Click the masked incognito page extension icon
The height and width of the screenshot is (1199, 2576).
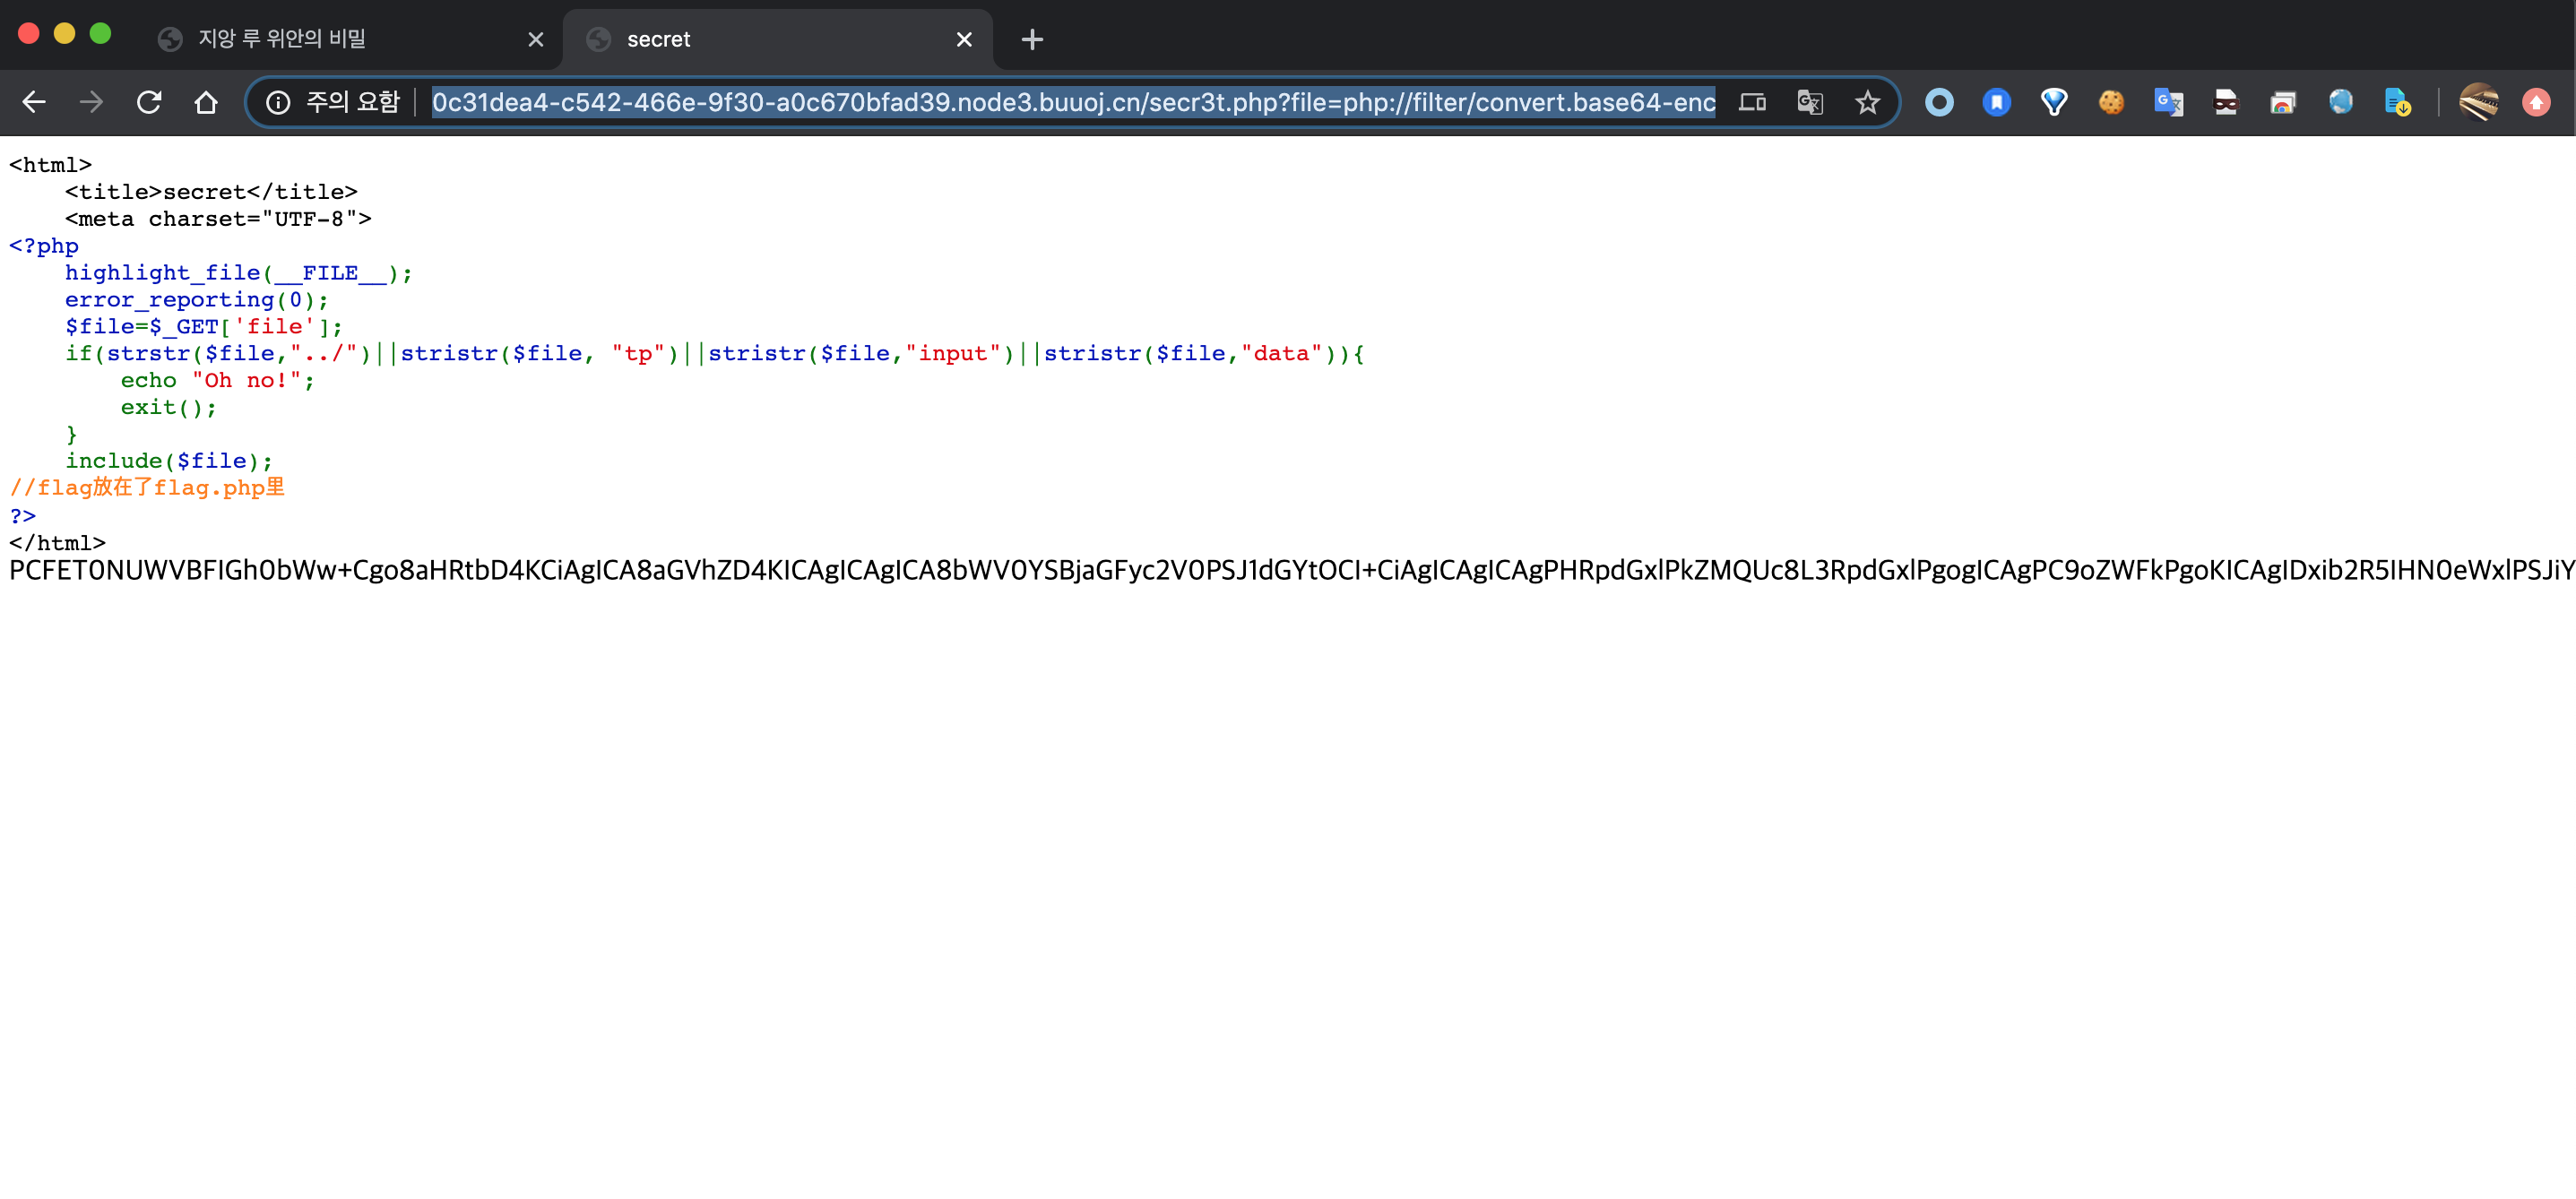(x=2225, y=102)
